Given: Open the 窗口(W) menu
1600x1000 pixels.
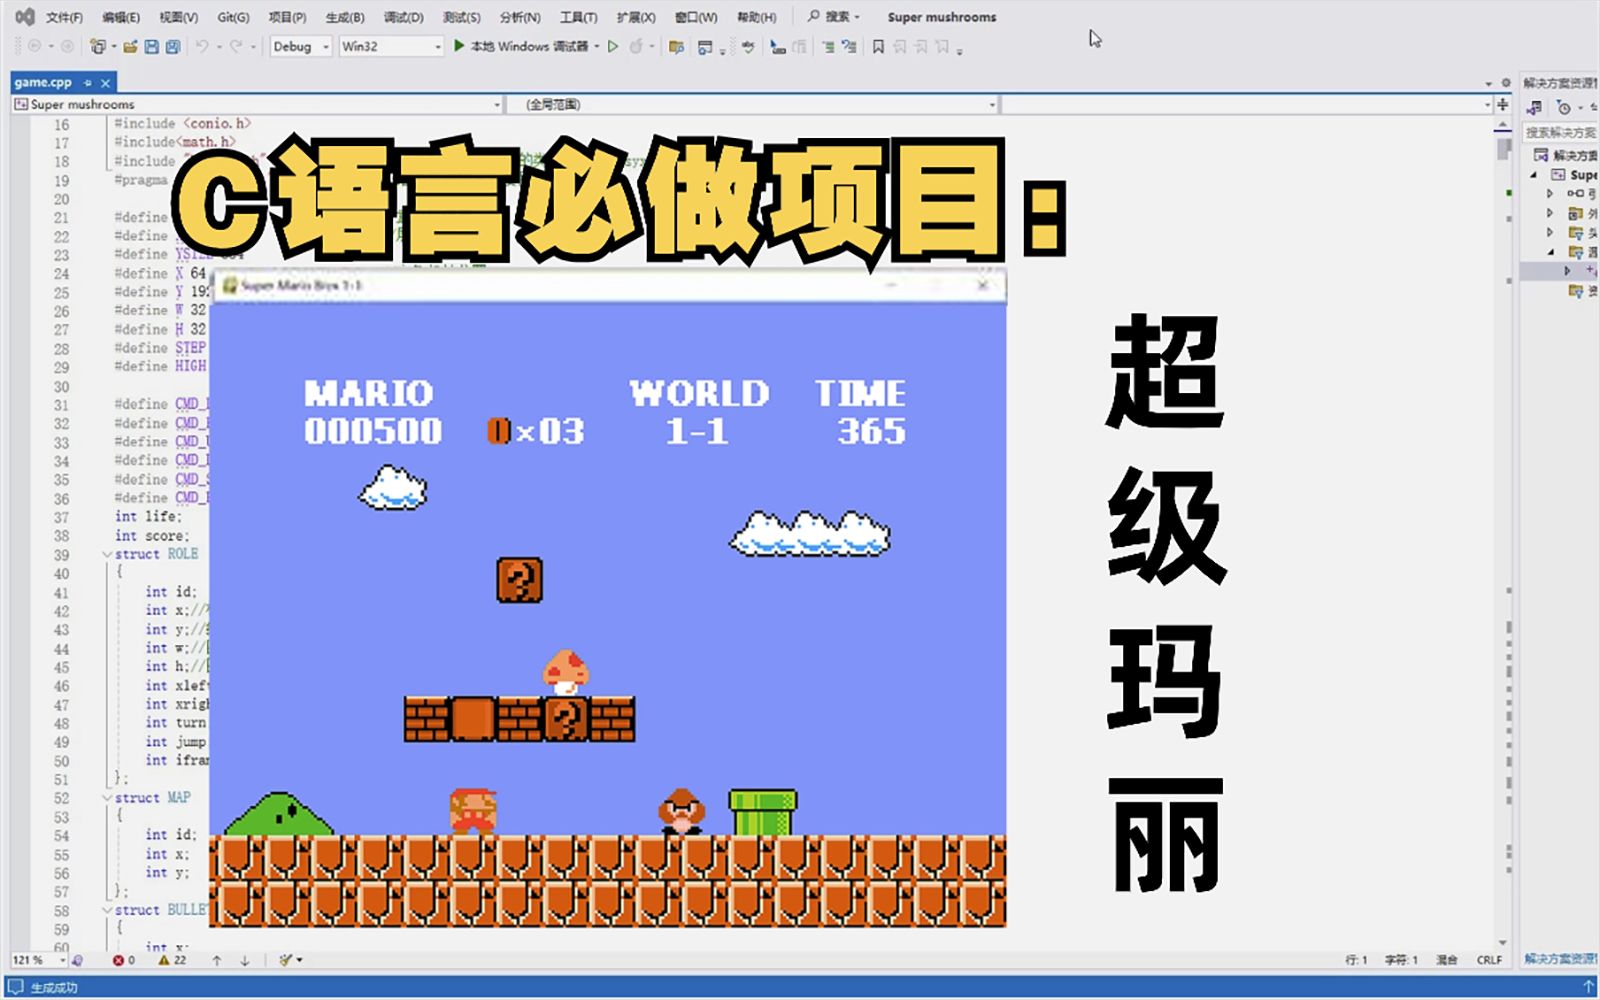Looking at the screenshot, I should coord(696,17).
